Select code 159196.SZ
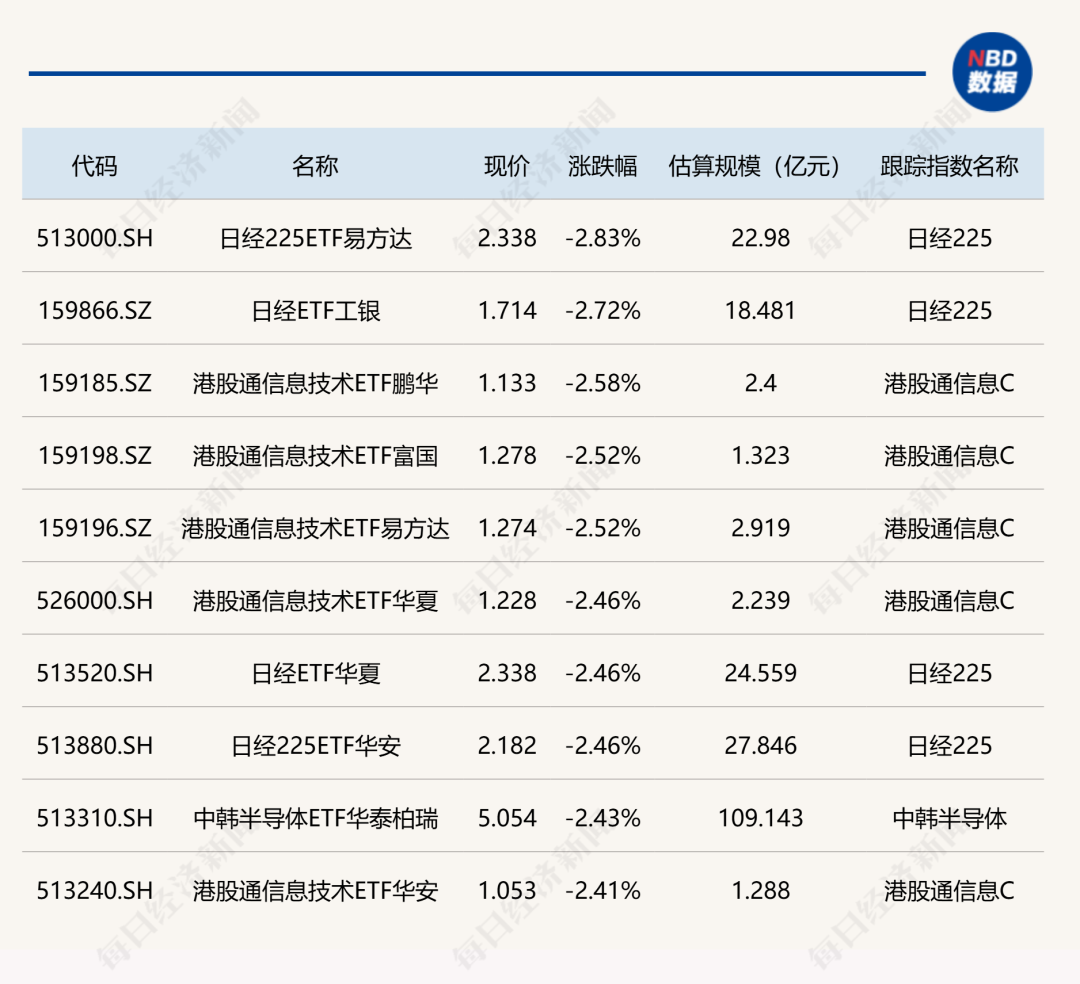 click(x=94, y=528)
